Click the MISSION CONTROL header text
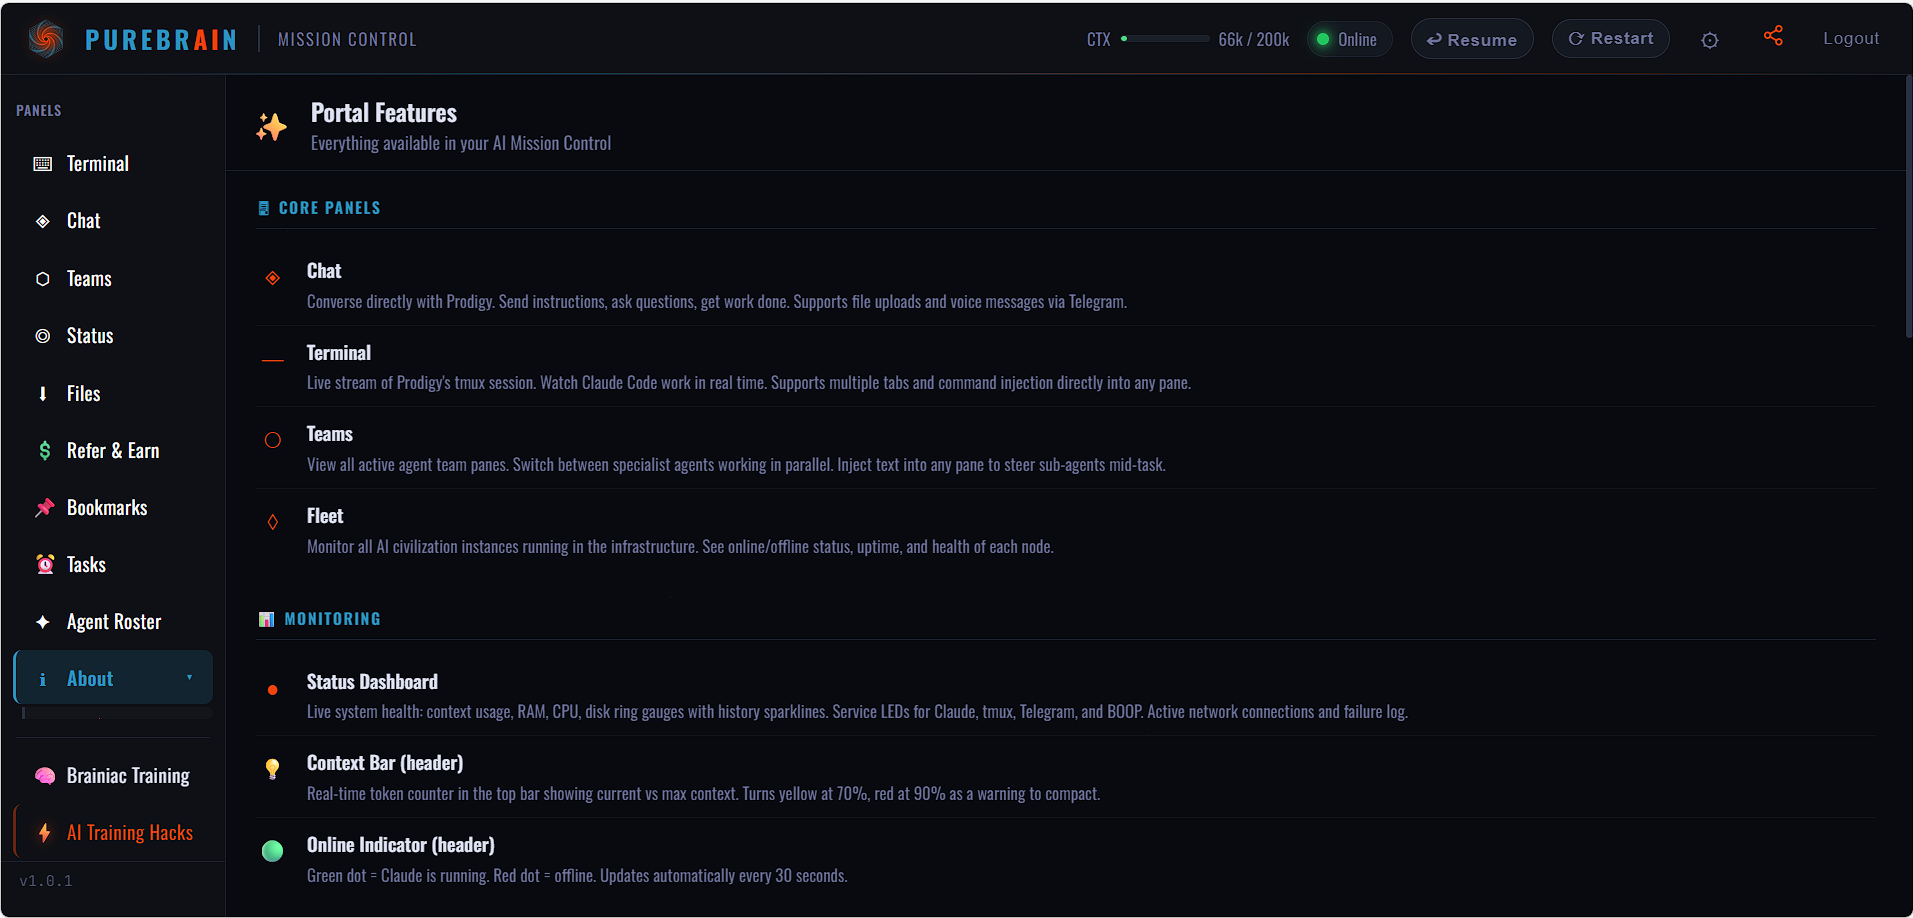This screenshot has width=1913, height=918. pyautogui.click(x=347, y=40)
